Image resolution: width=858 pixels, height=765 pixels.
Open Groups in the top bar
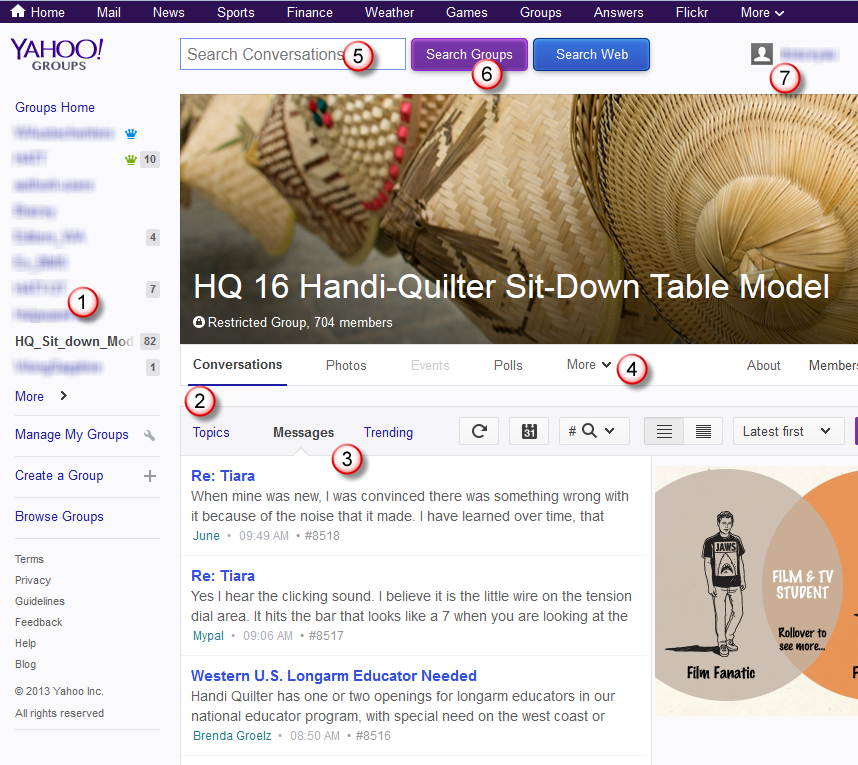point(540,12)
